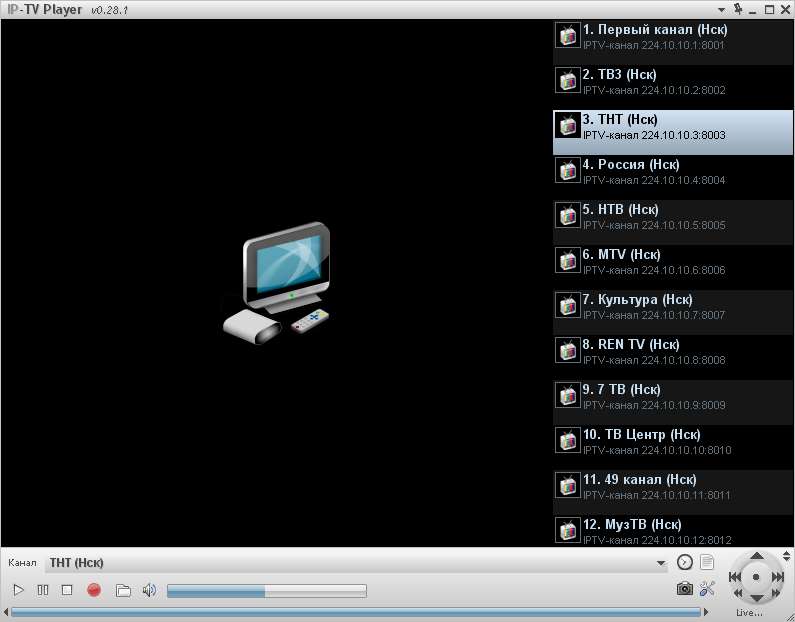Open the Канал channel dropdown

point(661,563)
